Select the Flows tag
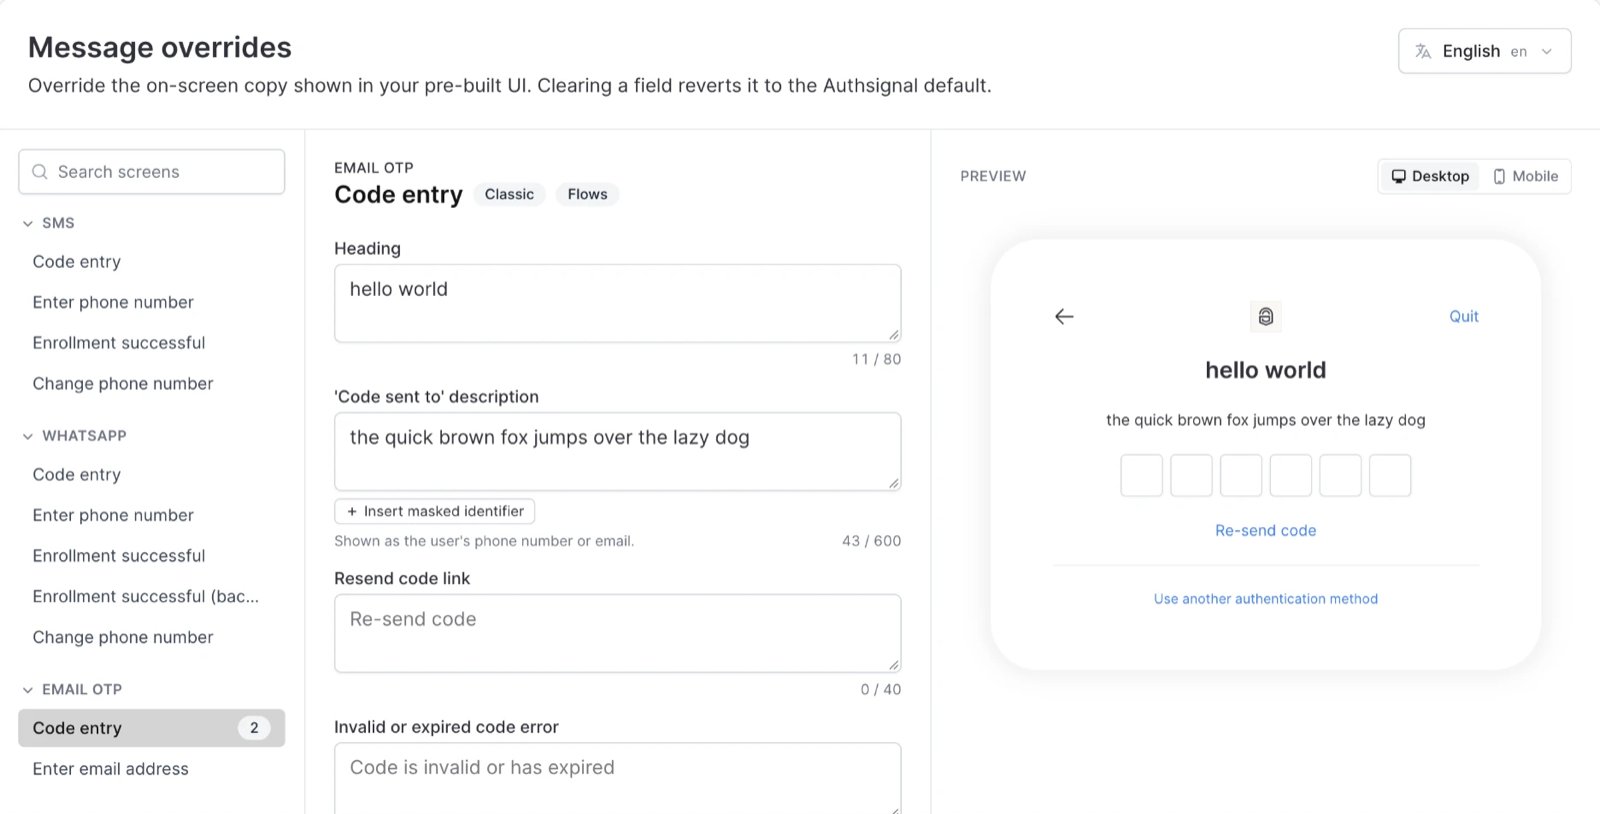 (587, 194)
